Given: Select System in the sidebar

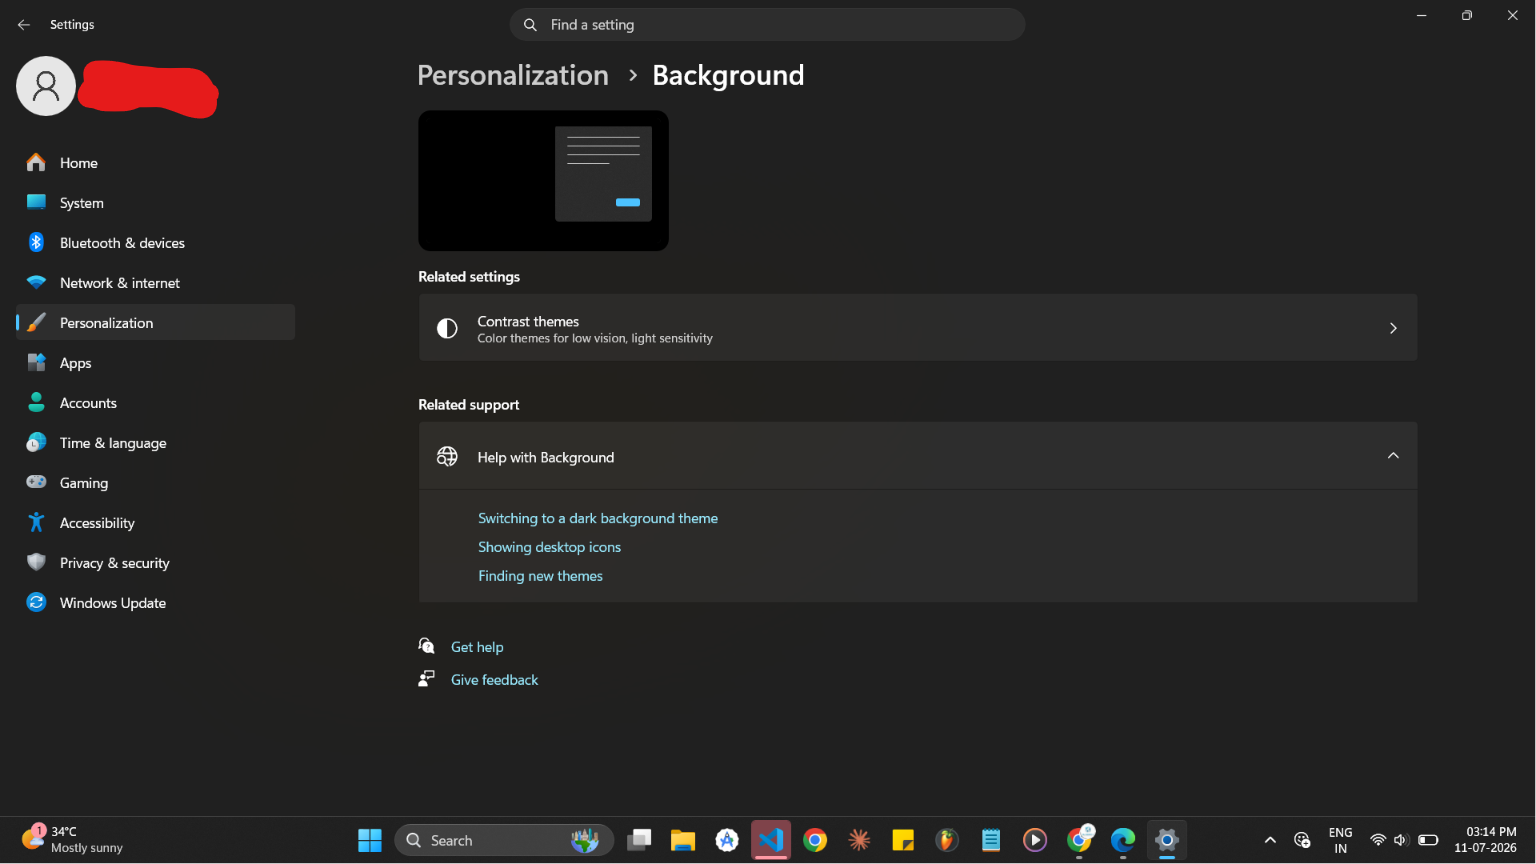Looking at the screenshot, I should coord(155,203).
